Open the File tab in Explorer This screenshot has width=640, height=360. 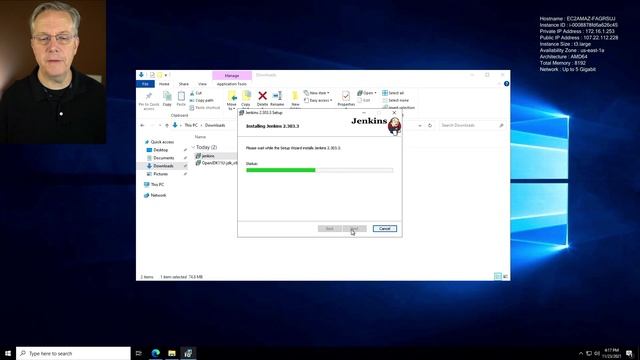145,84
